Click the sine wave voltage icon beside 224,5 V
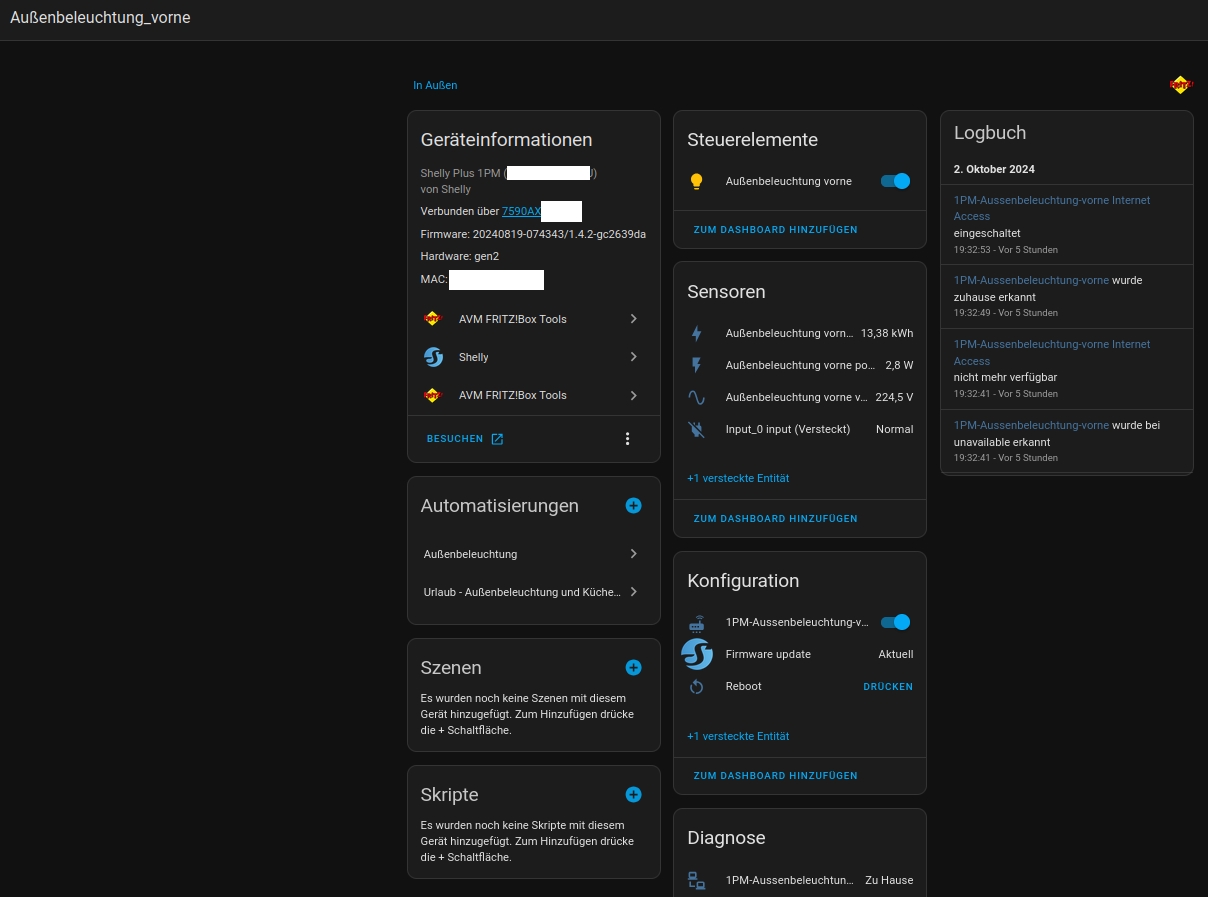 (697, 397)
